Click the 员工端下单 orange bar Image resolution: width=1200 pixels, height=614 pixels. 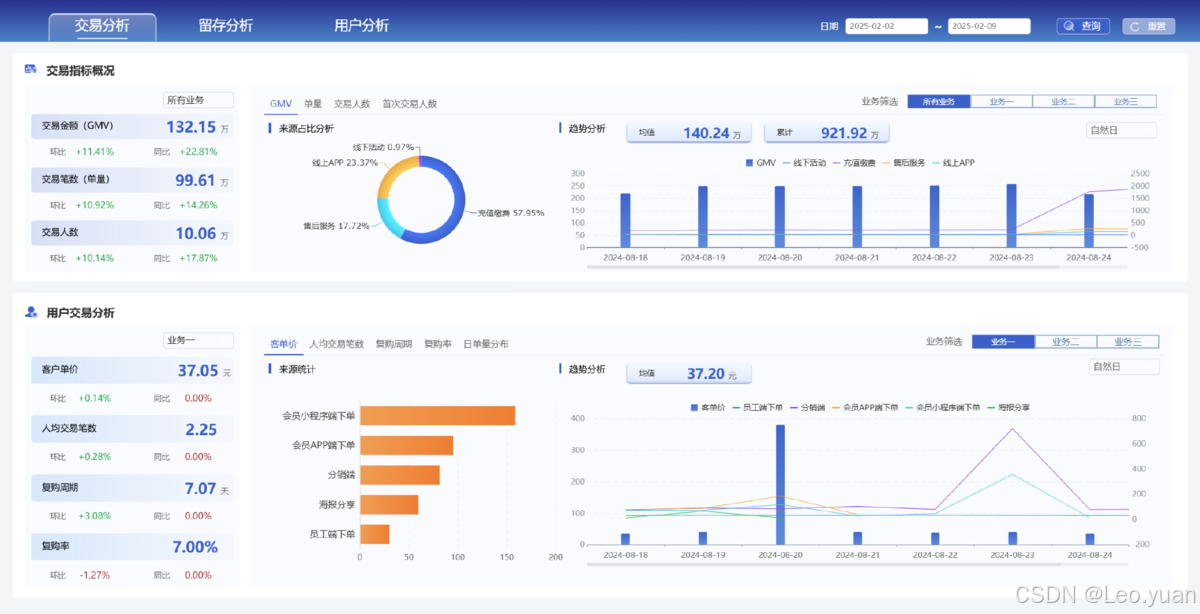click(375, 534)
